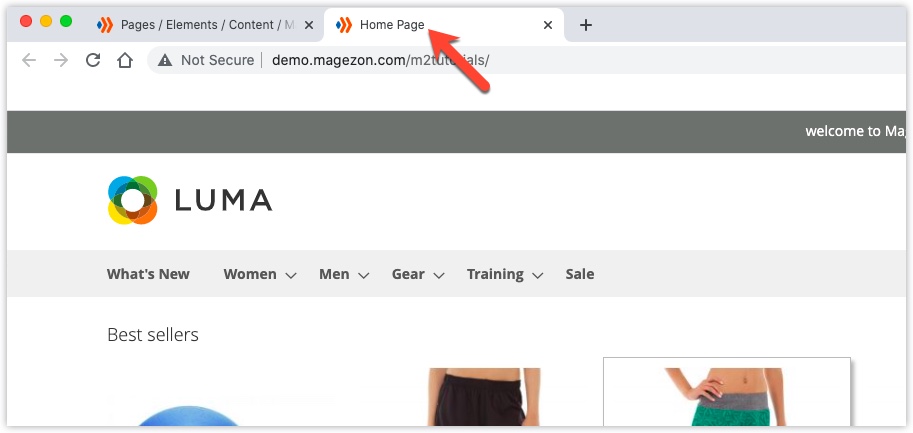913x433 pixels.
Task: Close the Pages / Elements / Content tab
Action: pos(309,25)
